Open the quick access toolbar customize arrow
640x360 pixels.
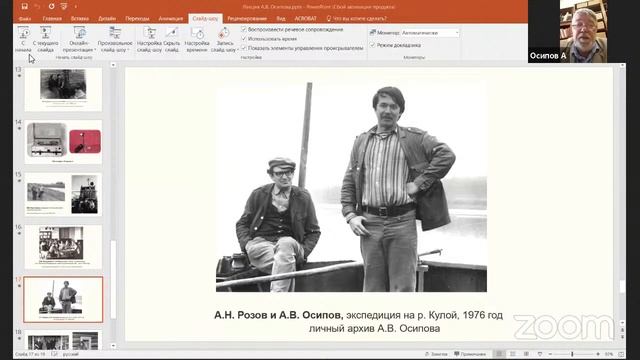[x=76, y=7]
